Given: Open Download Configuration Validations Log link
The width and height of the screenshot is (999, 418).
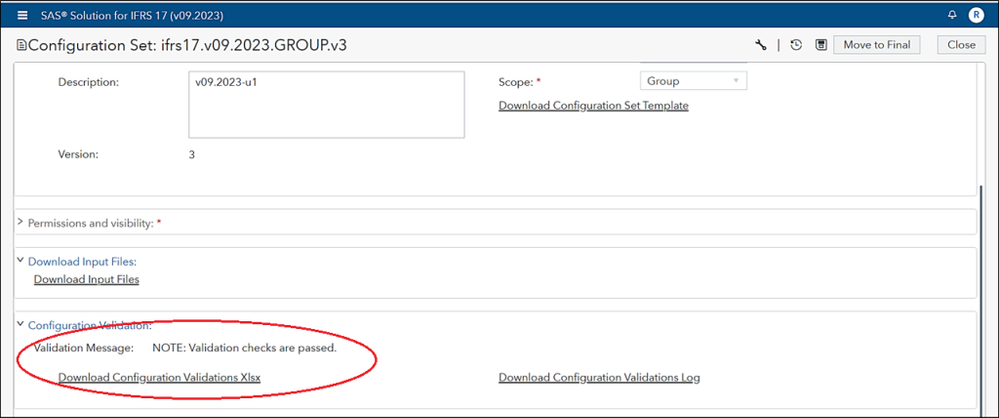Looking at the screenshot, I should (599, 377).
